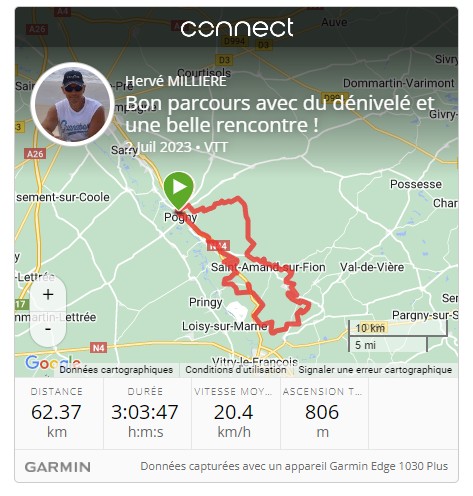Toggle the map scale bar units
Image resolution: width=473 pixels, height=496 pixels.
coord(398,336)
